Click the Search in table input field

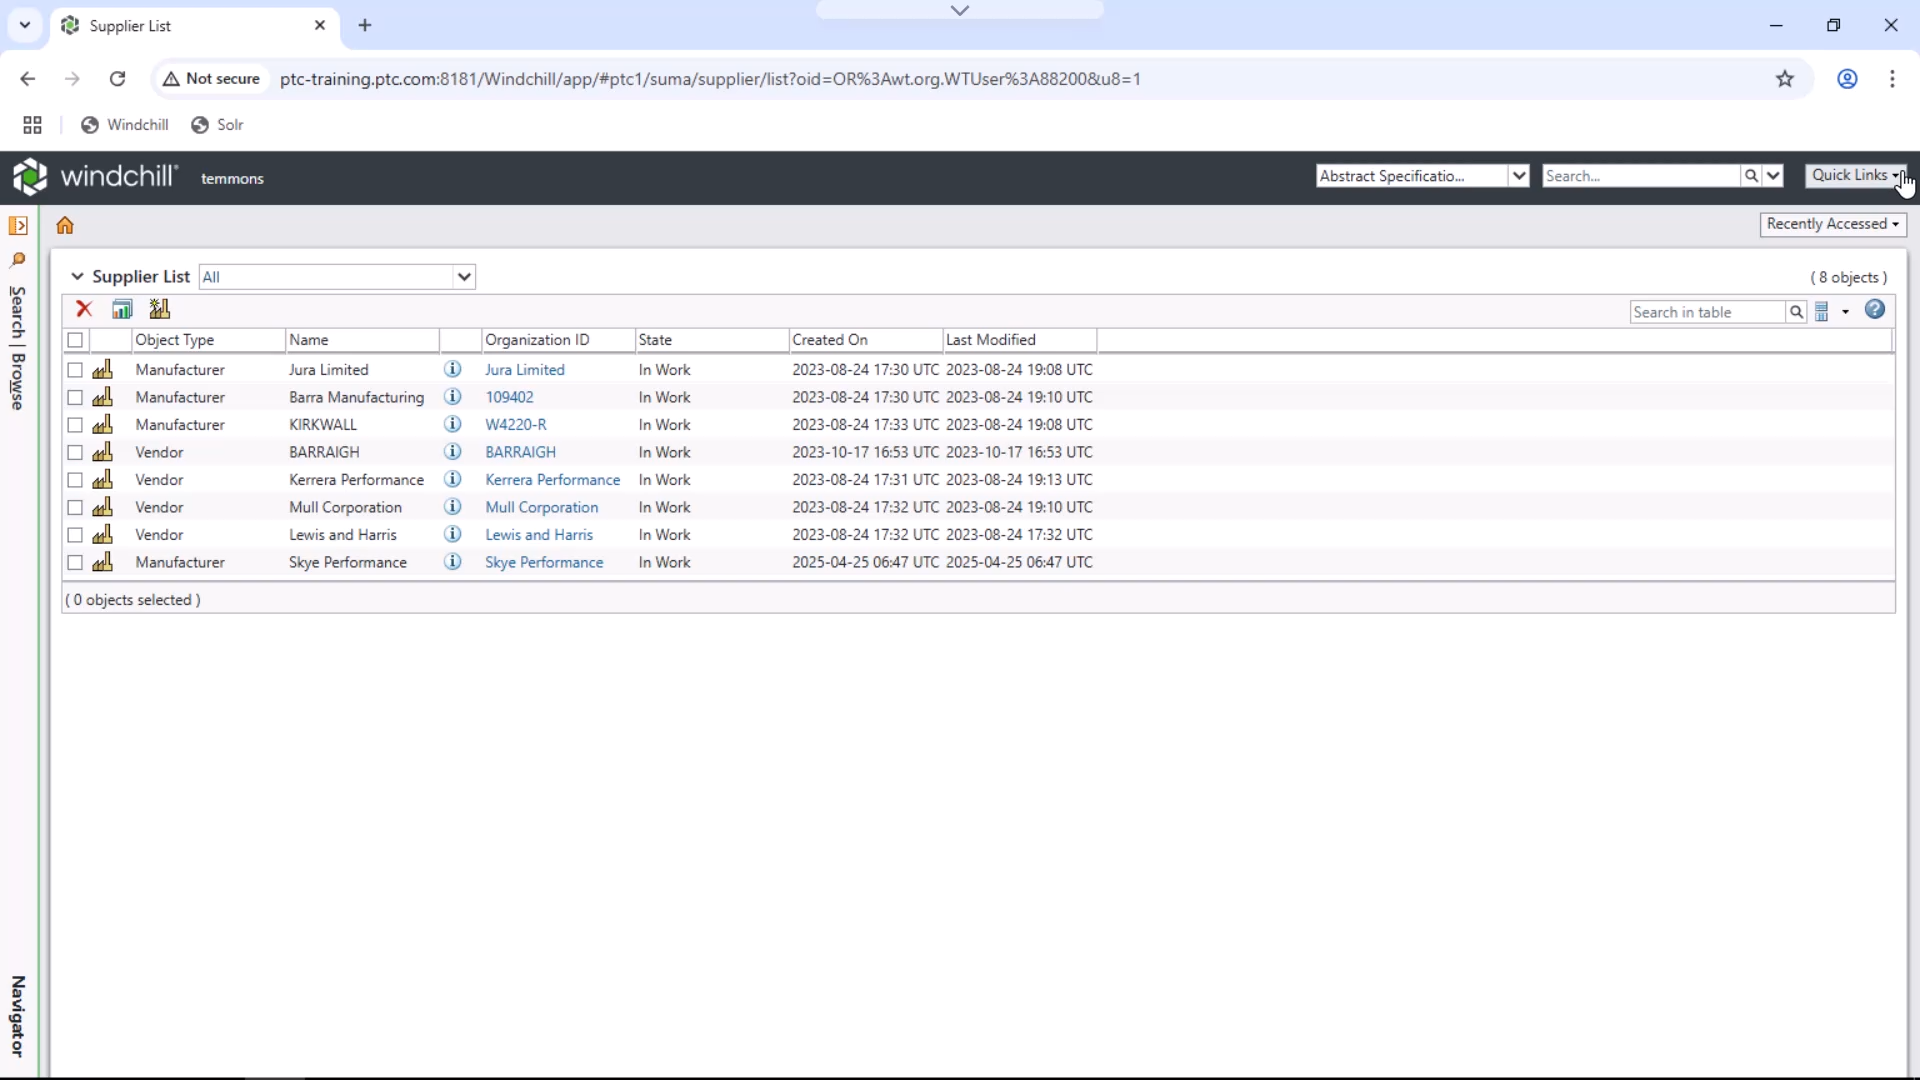pyautogui.click(x=1707, y=312)
